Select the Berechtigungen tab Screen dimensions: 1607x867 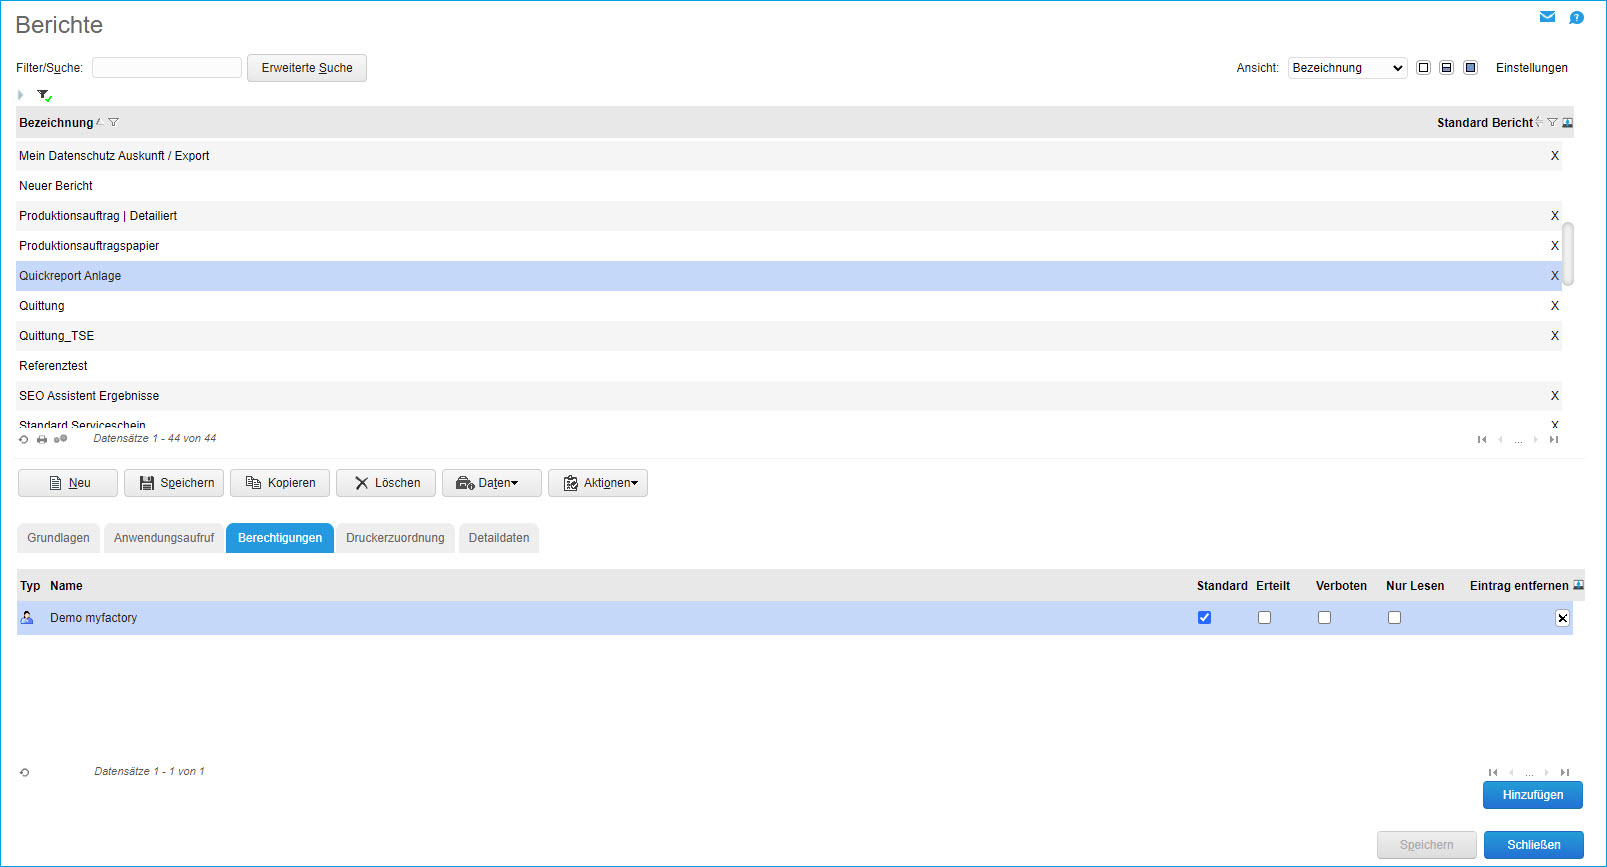(280, 538)
